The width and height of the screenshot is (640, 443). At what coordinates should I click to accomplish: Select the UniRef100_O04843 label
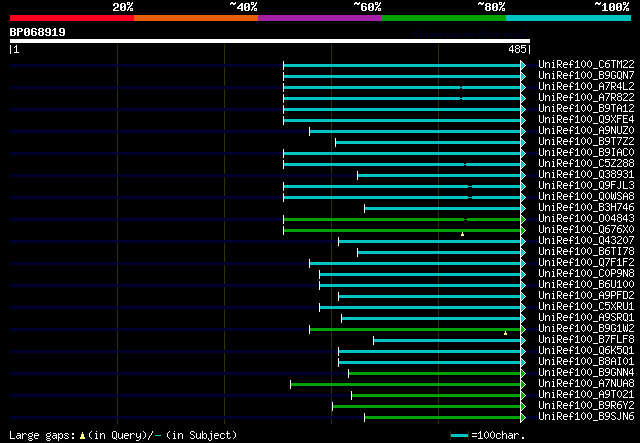tap(586, 218)
